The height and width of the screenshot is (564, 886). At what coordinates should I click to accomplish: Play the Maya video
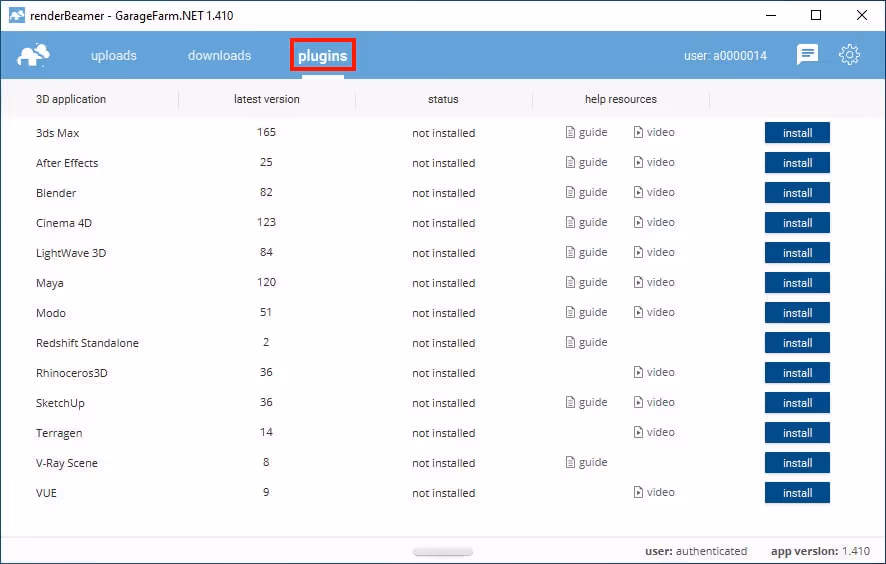(x=654, y=282)
